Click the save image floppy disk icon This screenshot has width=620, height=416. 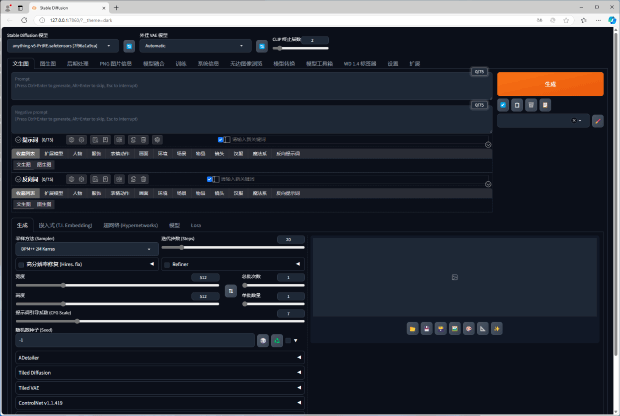(427, 329)
